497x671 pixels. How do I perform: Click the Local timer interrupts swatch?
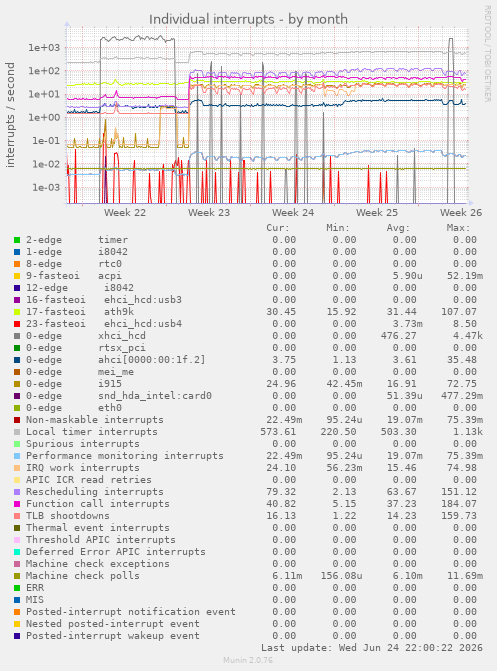click(17, 432)
